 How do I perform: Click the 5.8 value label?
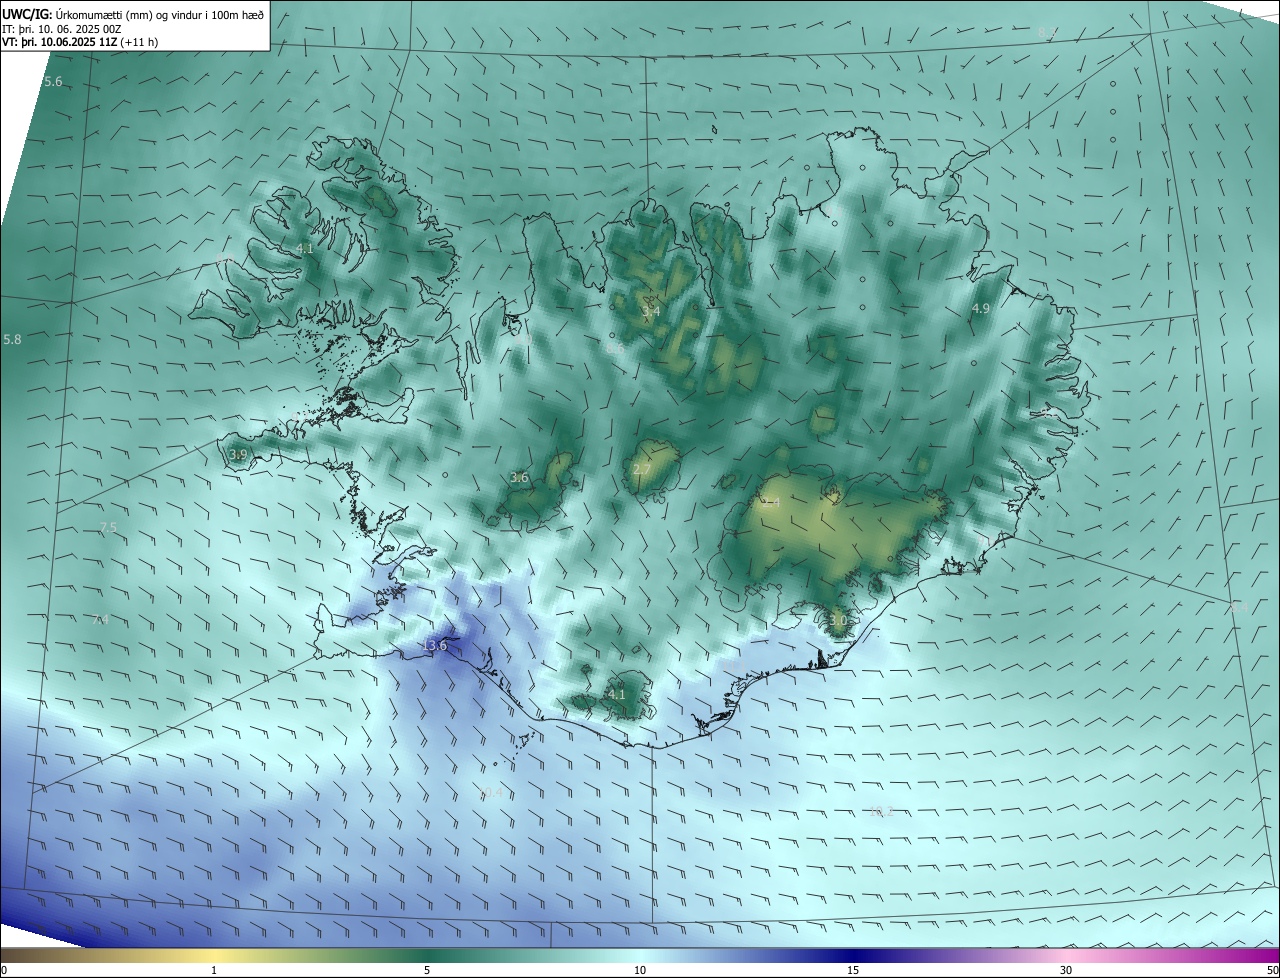click(x=12, y=340)
